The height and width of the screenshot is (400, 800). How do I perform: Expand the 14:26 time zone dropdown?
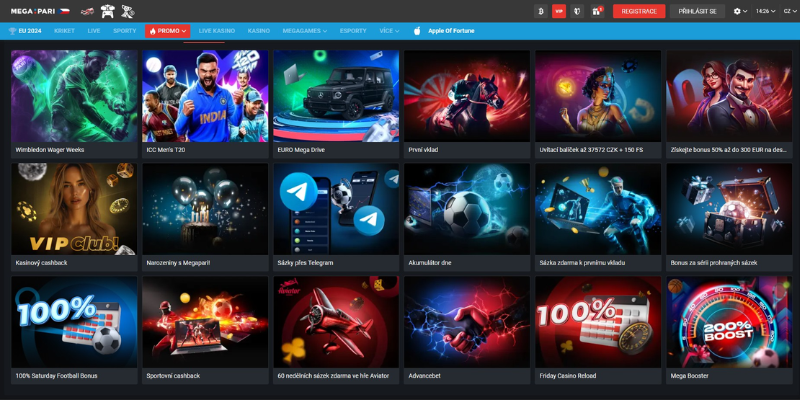765,11
